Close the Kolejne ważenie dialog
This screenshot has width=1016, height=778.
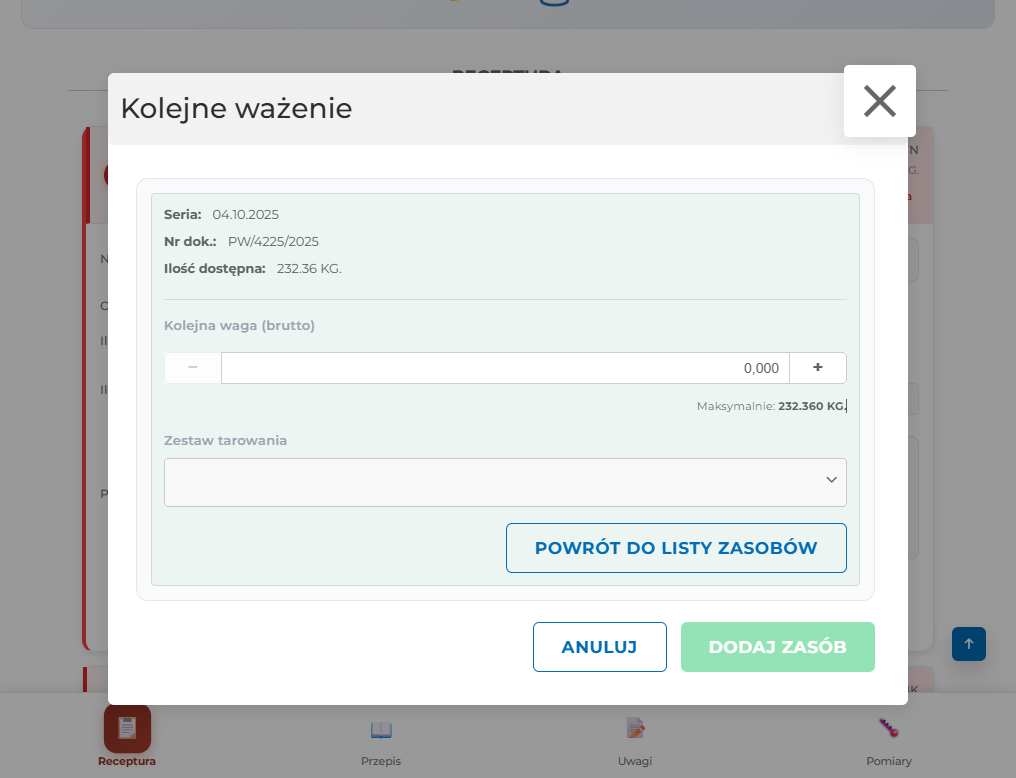tap(879, 101)
